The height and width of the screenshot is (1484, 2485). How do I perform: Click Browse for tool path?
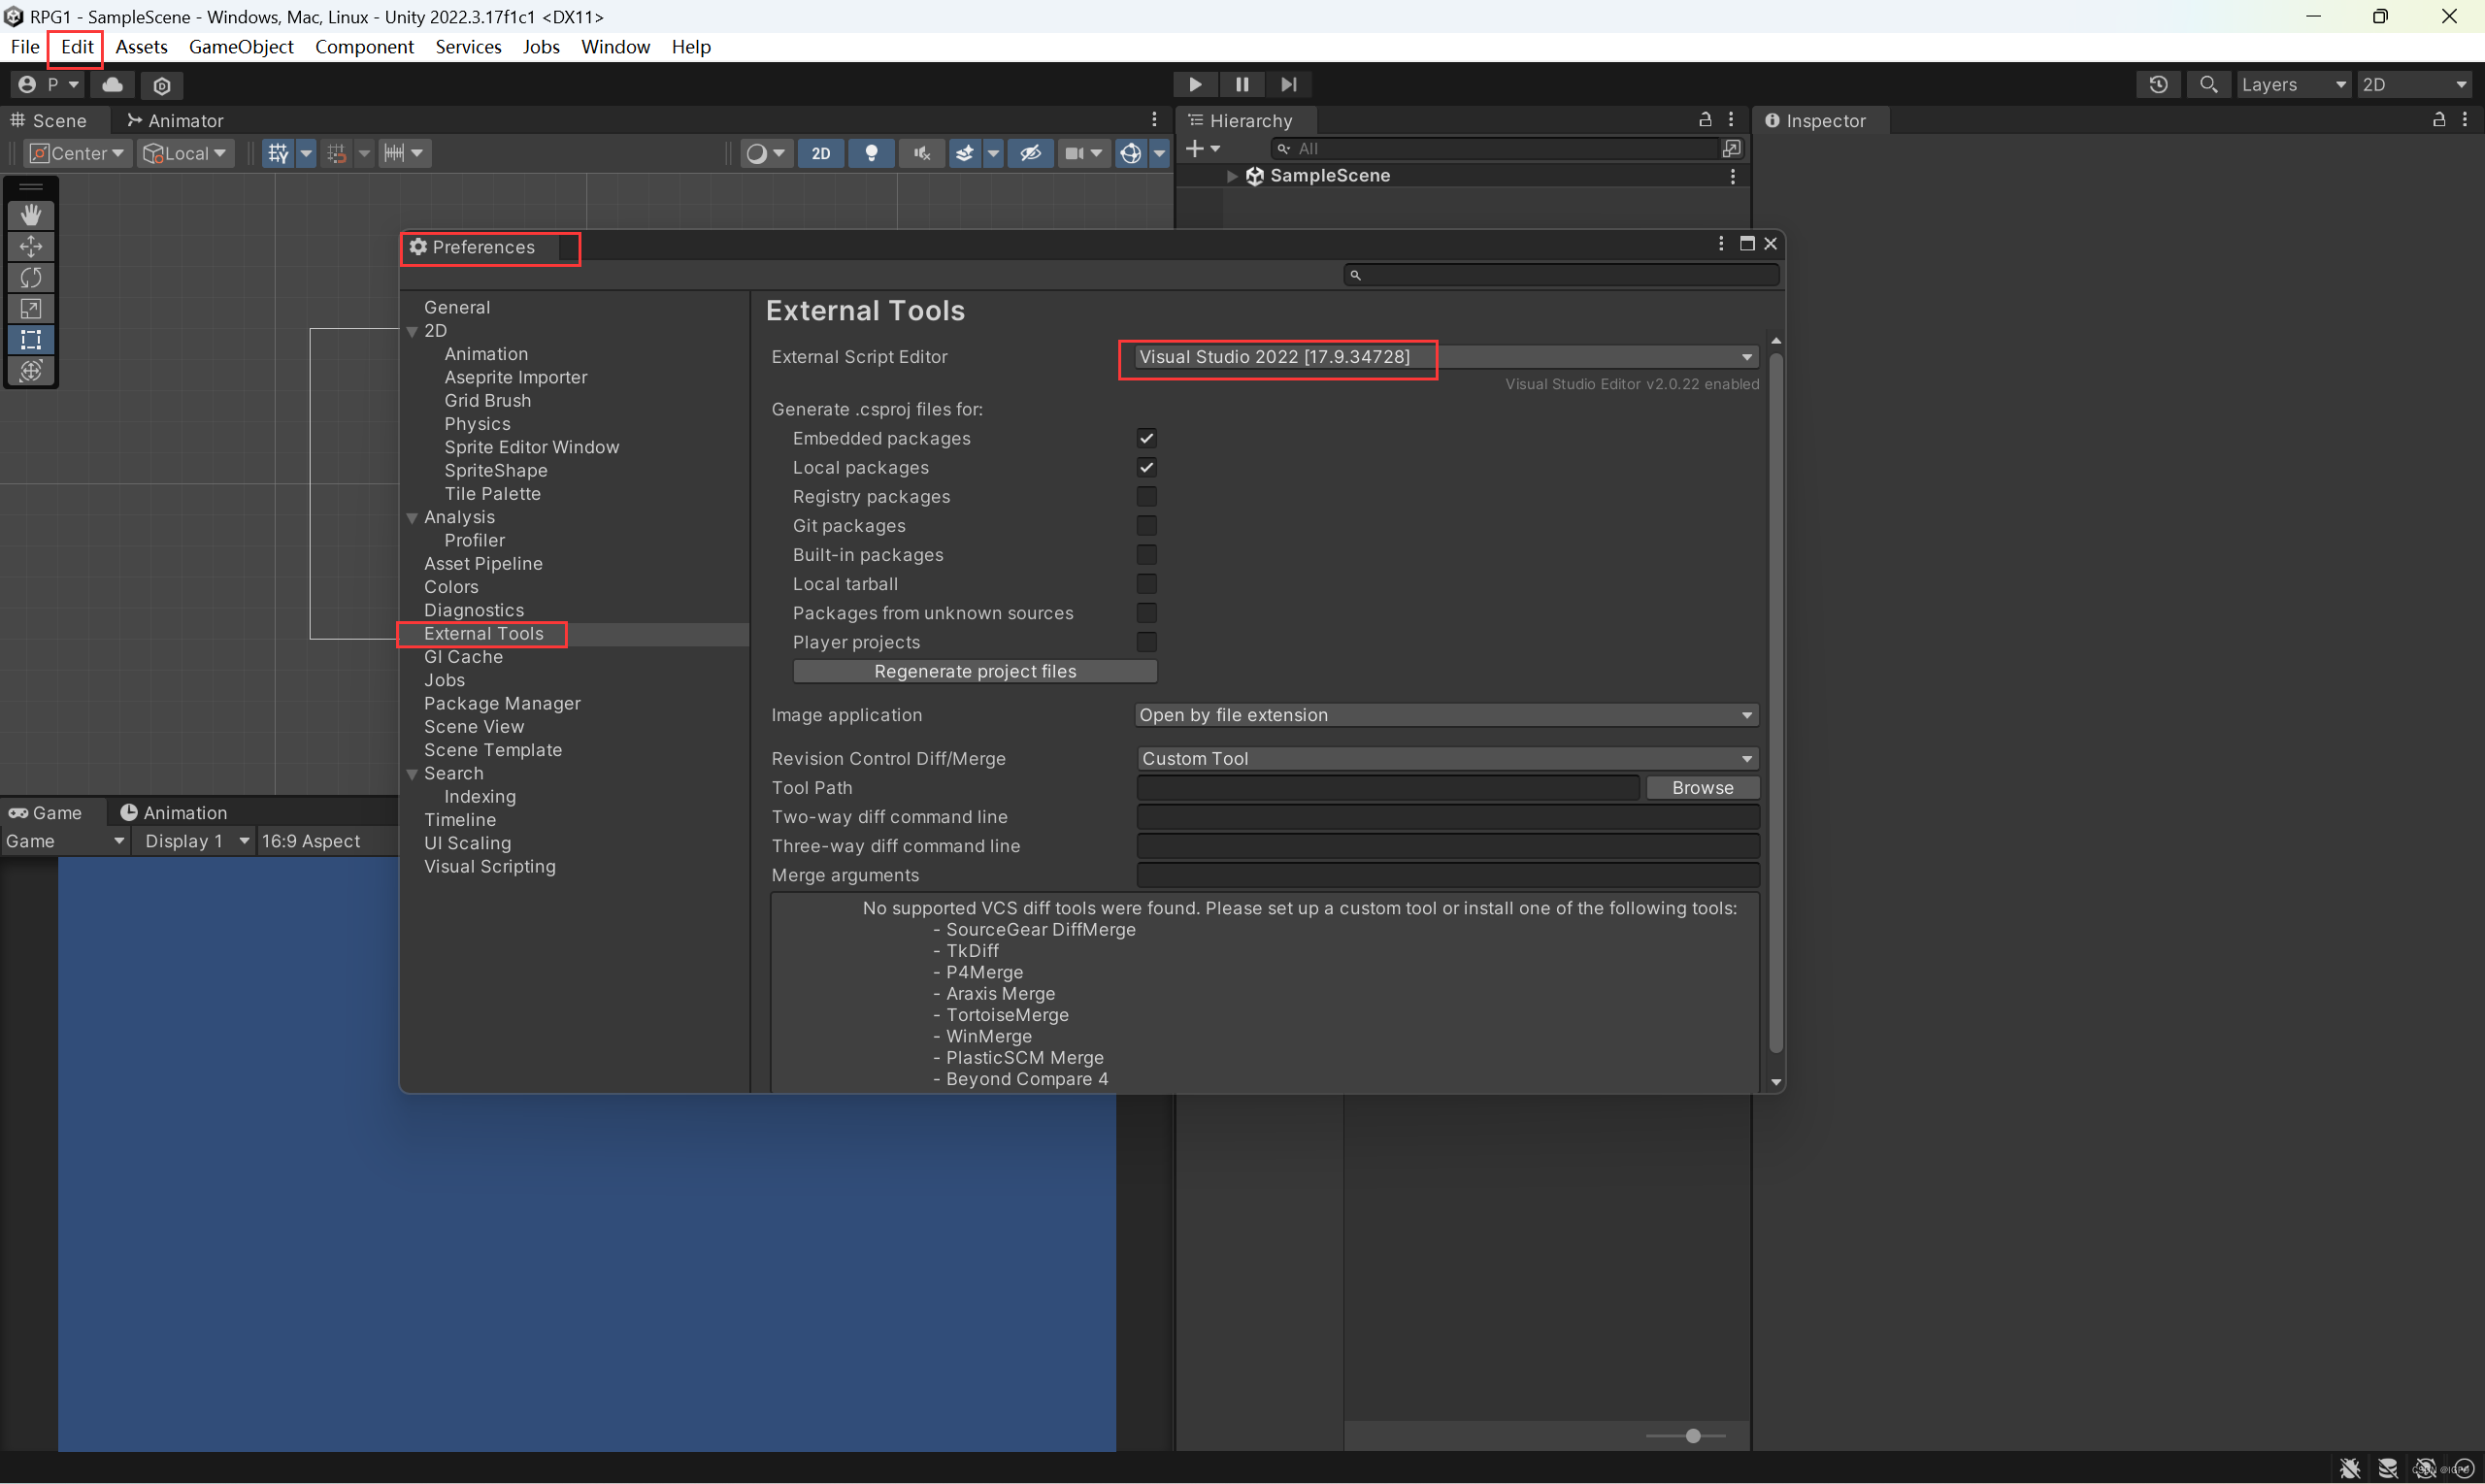click(x=1701, y=788)
